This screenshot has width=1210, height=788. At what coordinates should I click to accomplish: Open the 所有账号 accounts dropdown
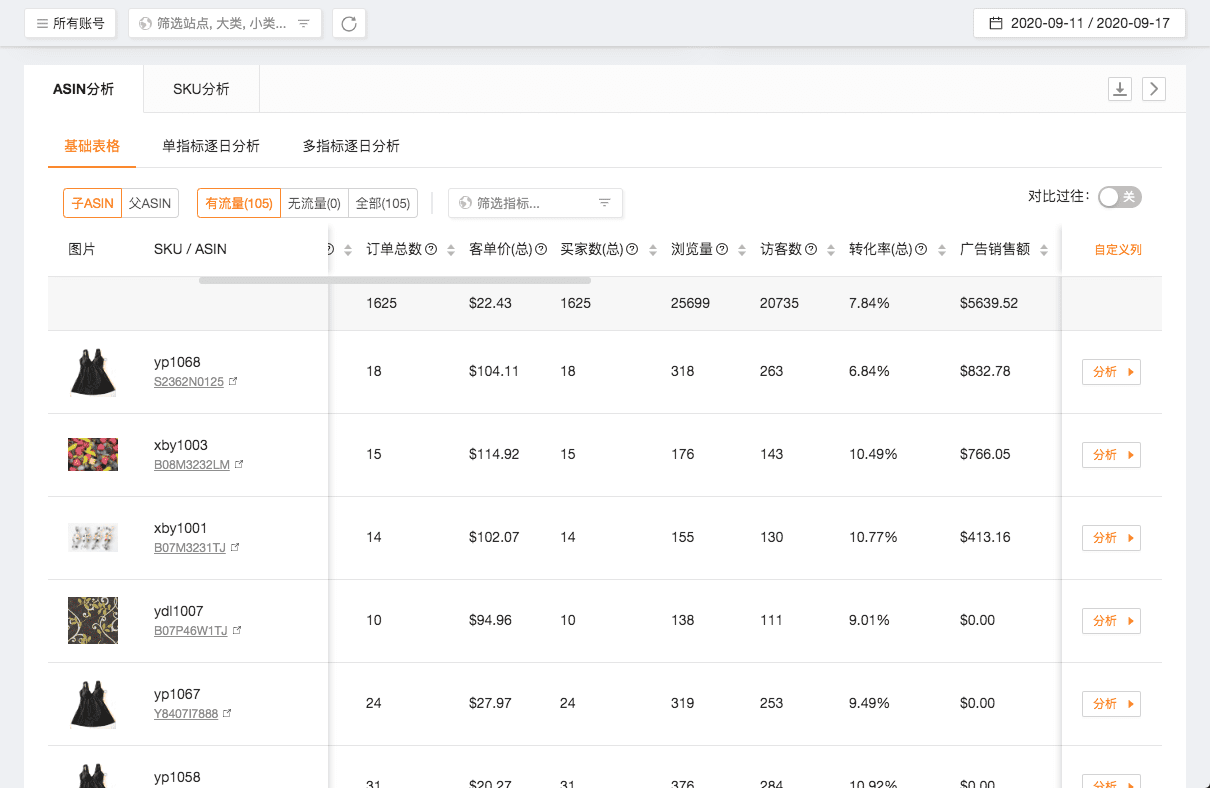click(70, 23)
